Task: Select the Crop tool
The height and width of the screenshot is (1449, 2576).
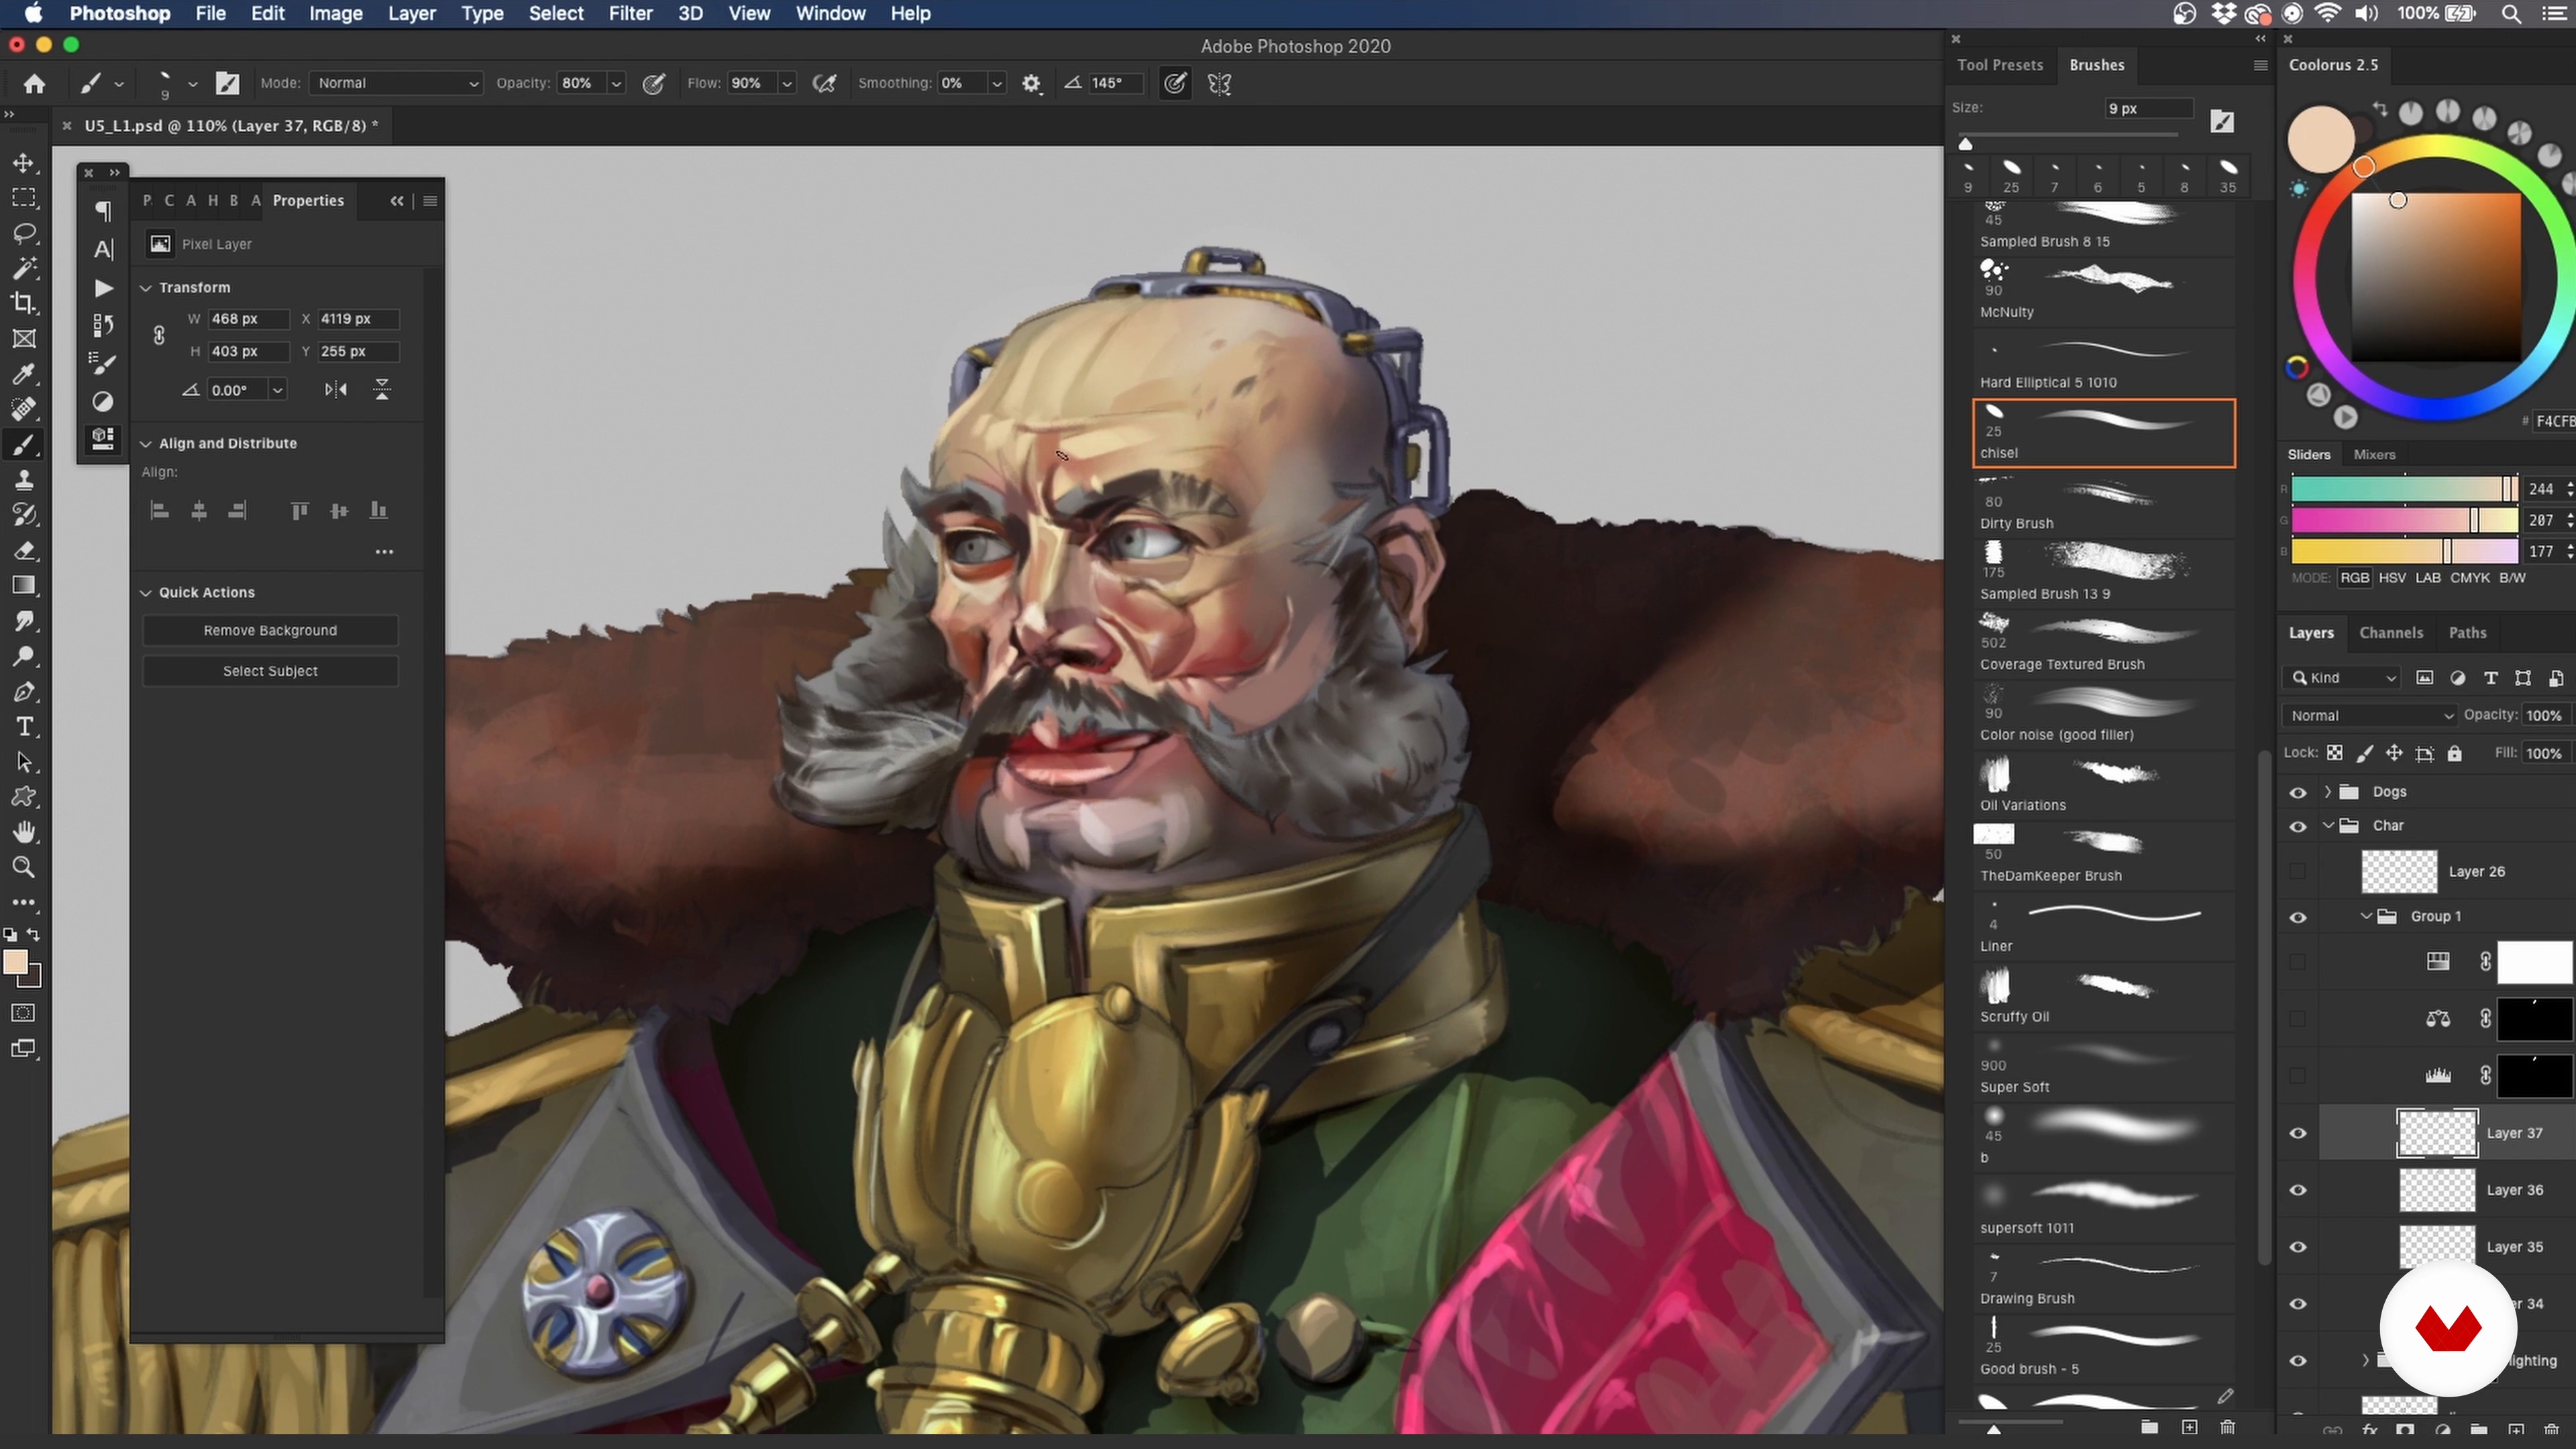Action: [24, 303]
